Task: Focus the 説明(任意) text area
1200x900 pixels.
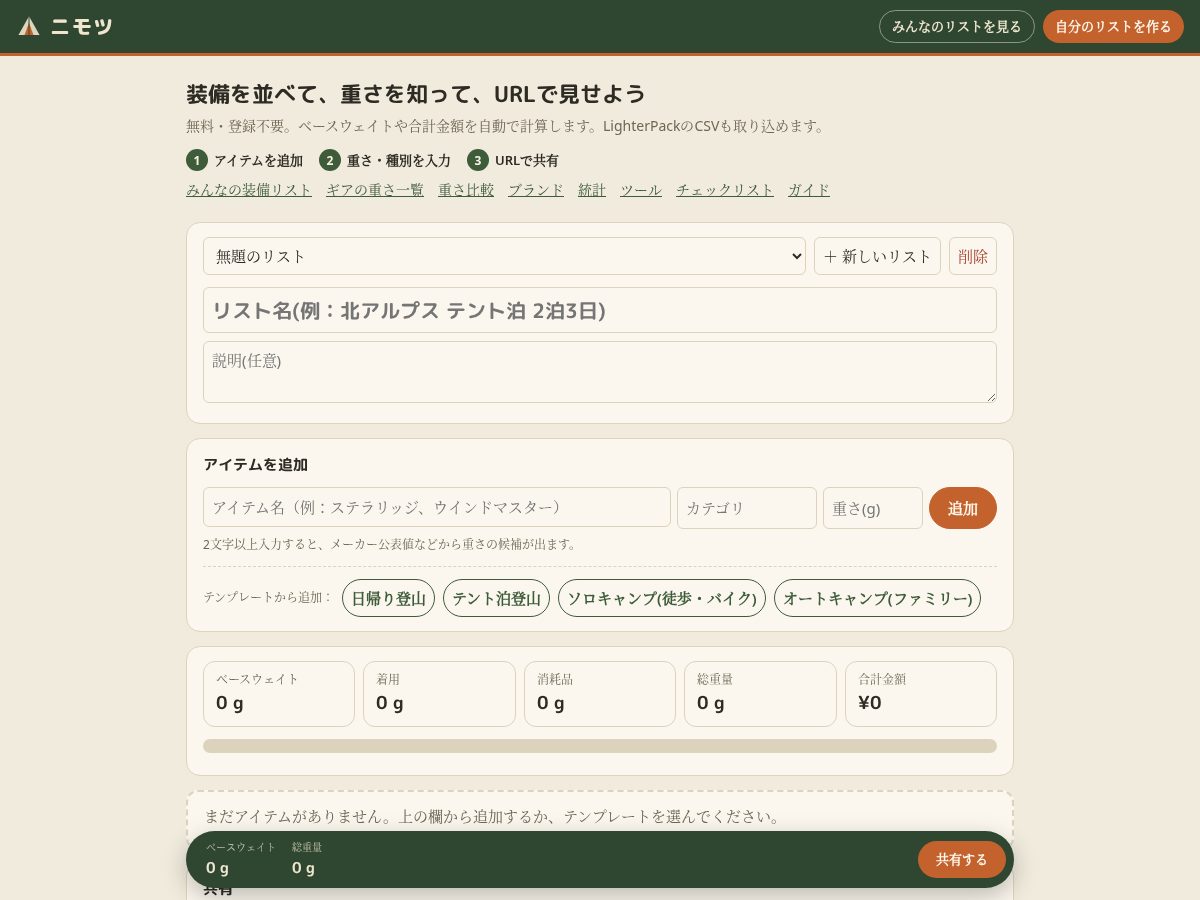Action: click(600, 372)
